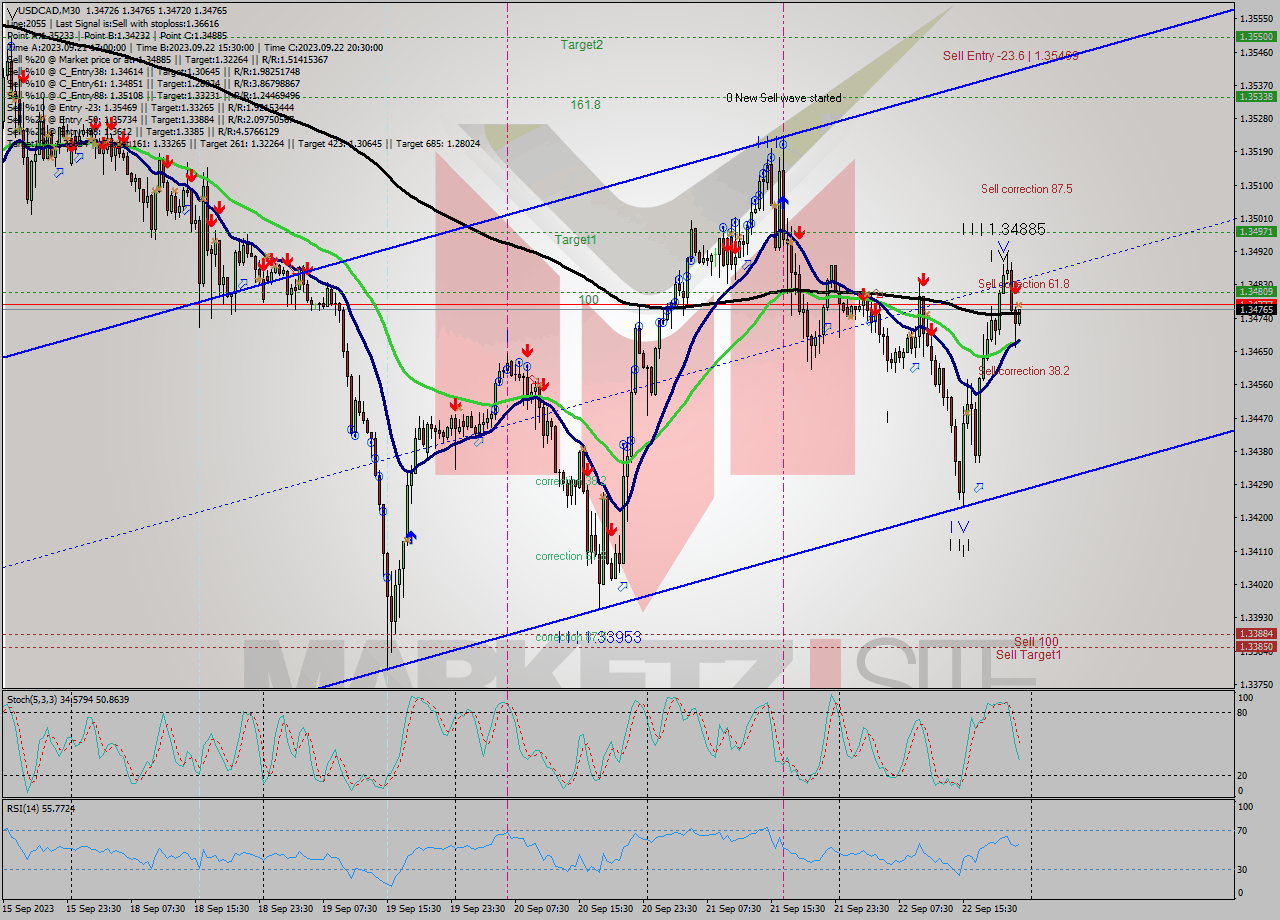Click the green Target1 label

576,240
